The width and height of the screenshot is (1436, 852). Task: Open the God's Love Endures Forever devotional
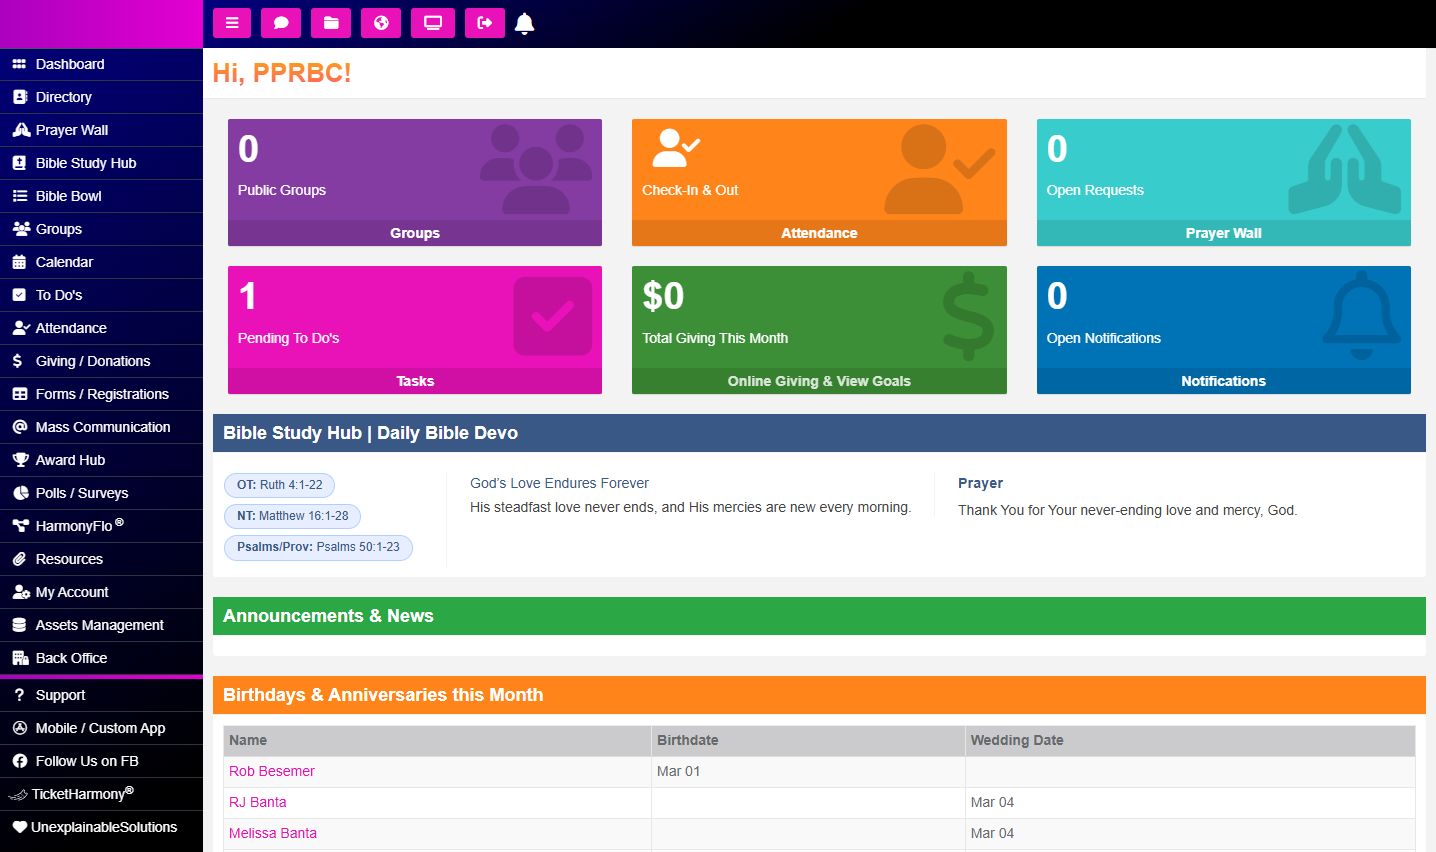559,483
